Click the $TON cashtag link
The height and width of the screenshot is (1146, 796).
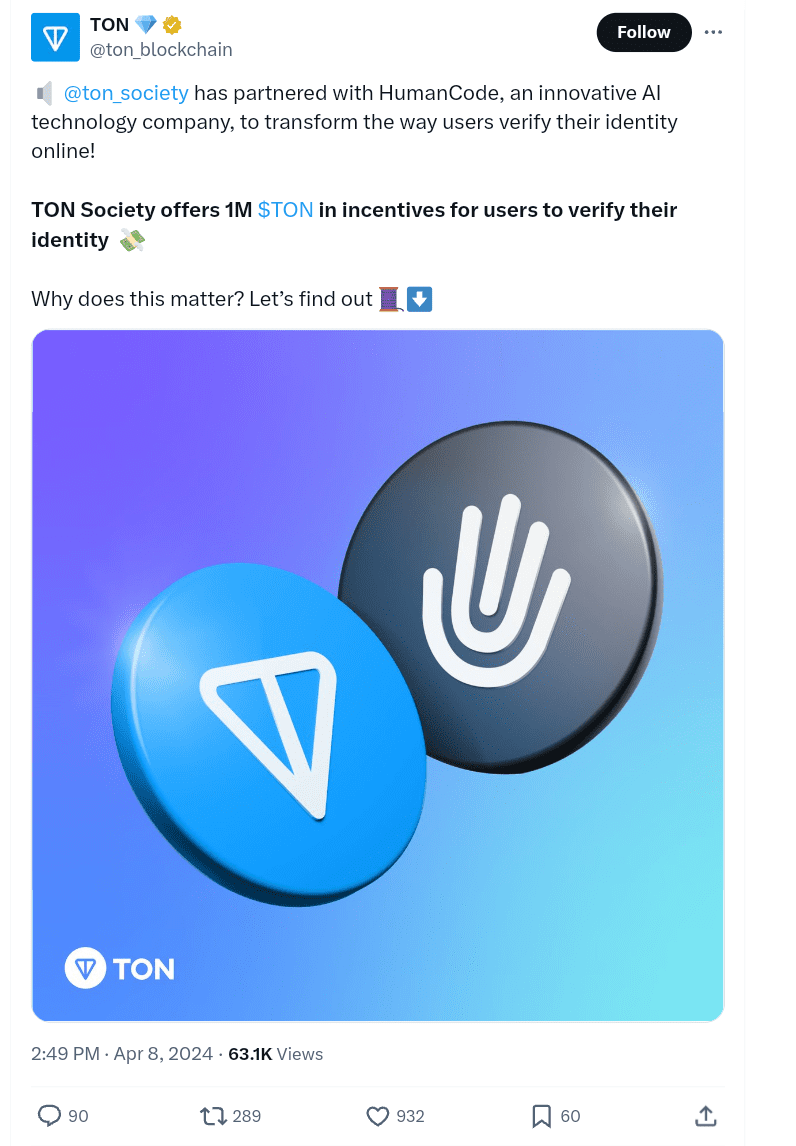click(285, 210)
